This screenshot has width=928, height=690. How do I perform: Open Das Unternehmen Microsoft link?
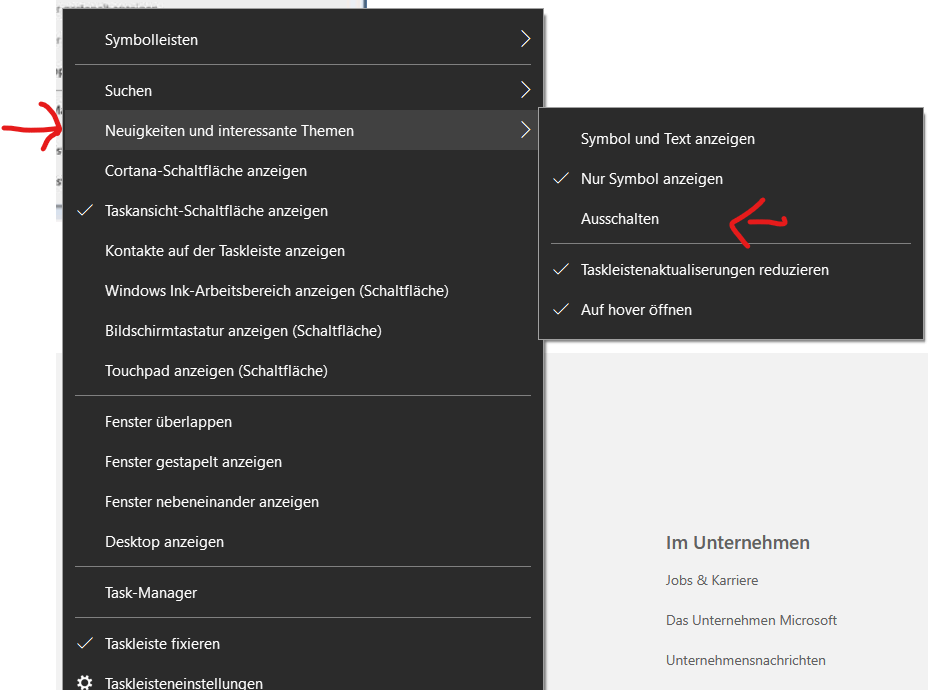[751, 620]
